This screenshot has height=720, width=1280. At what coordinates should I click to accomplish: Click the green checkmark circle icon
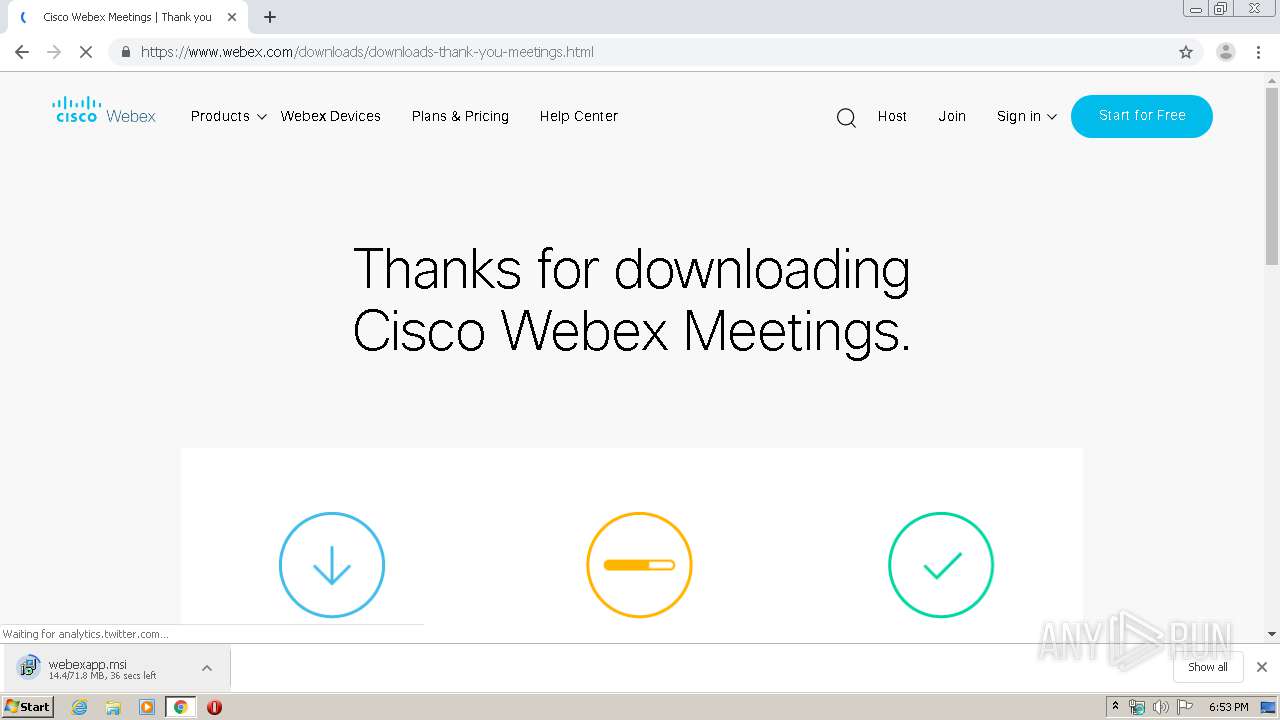(x=941, y=565)
